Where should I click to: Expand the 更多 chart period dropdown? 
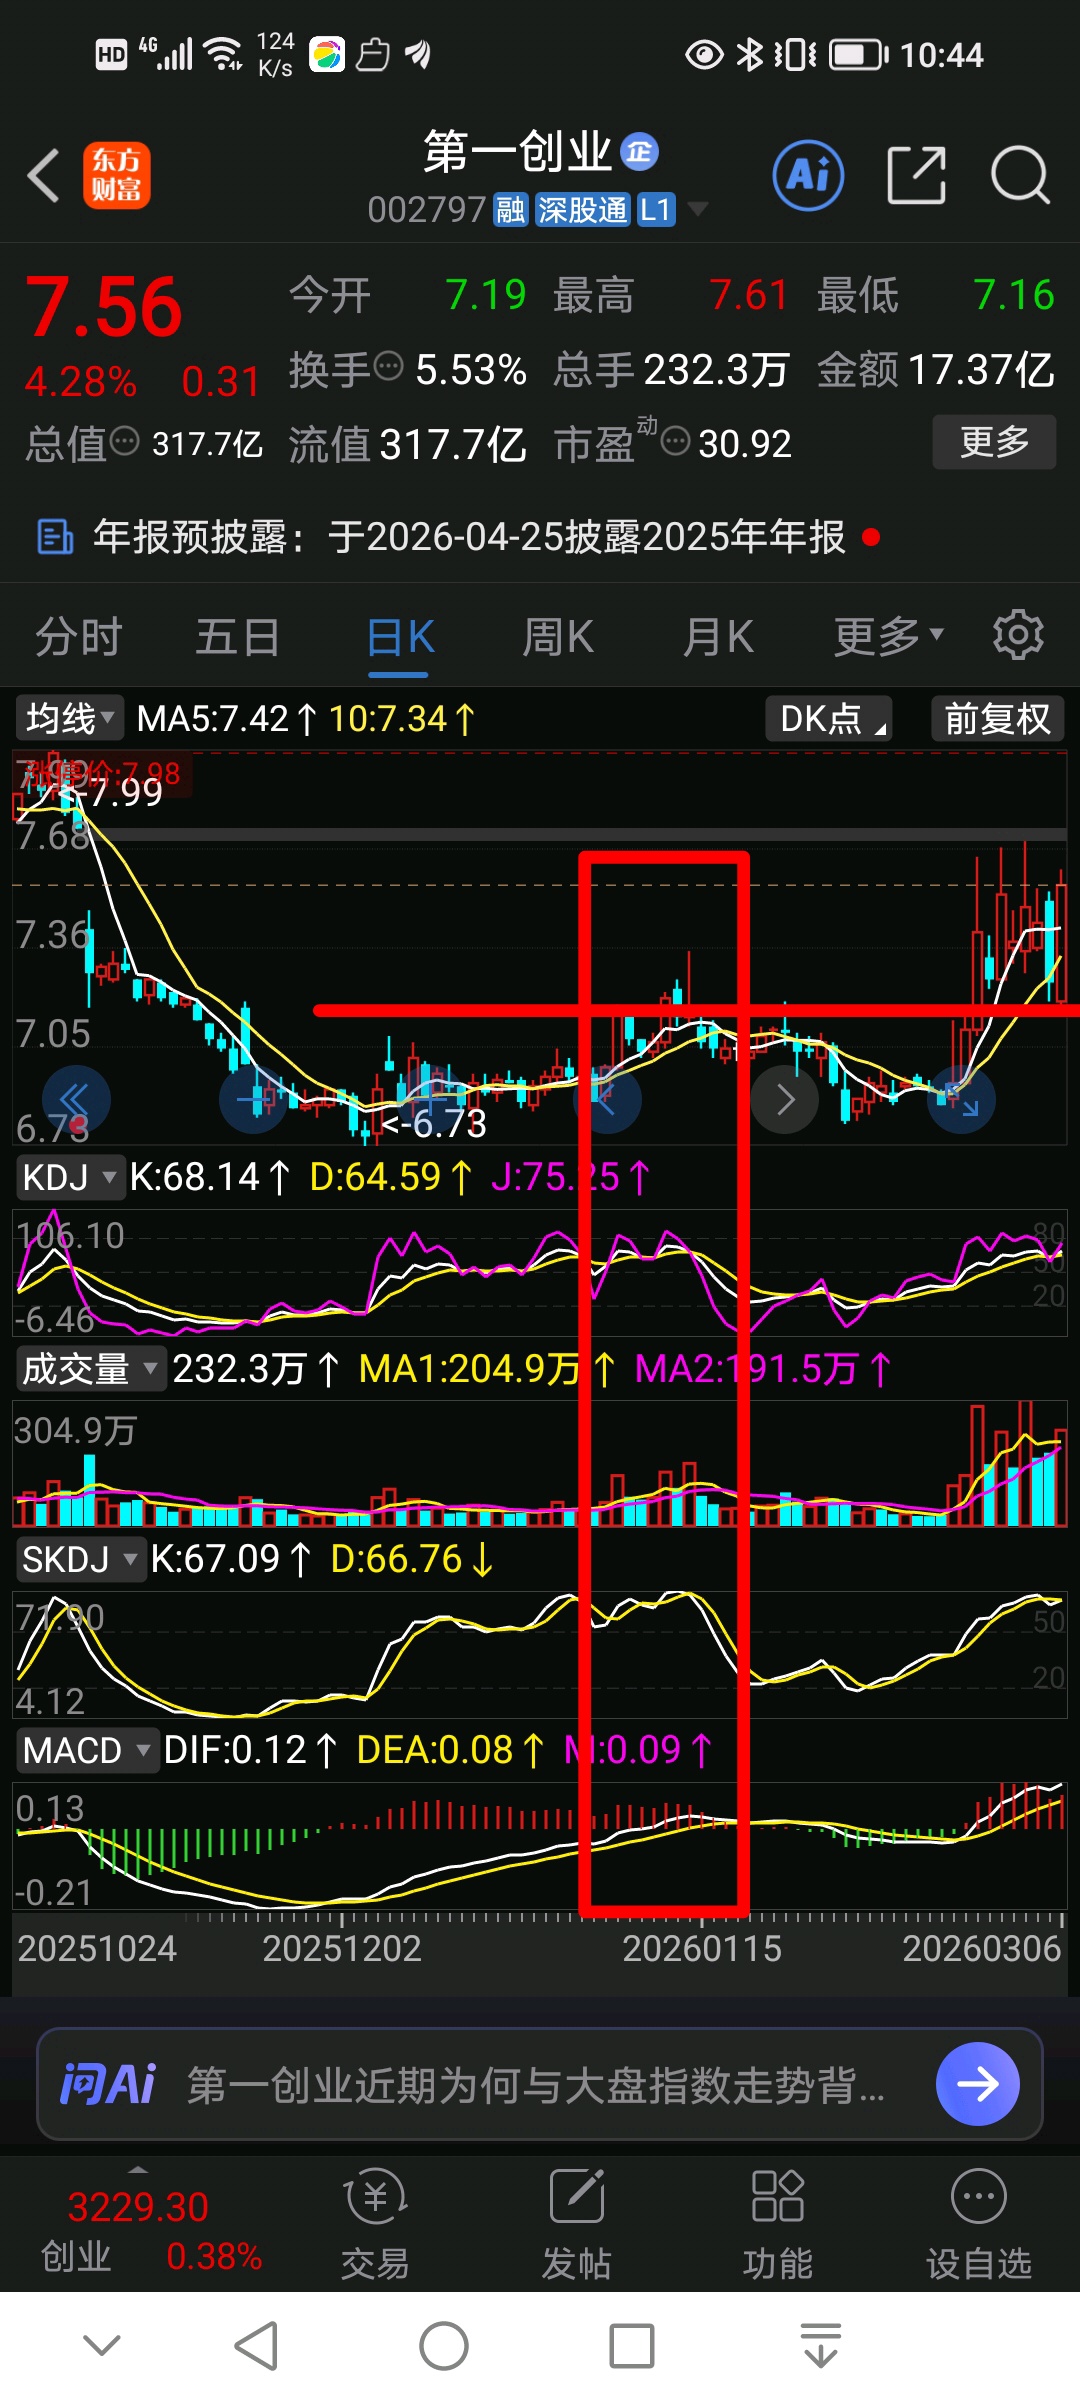click(889, 635)
